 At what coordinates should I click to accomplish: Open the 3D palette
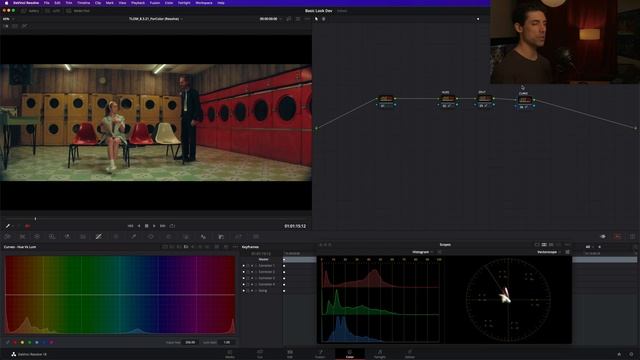256,236
